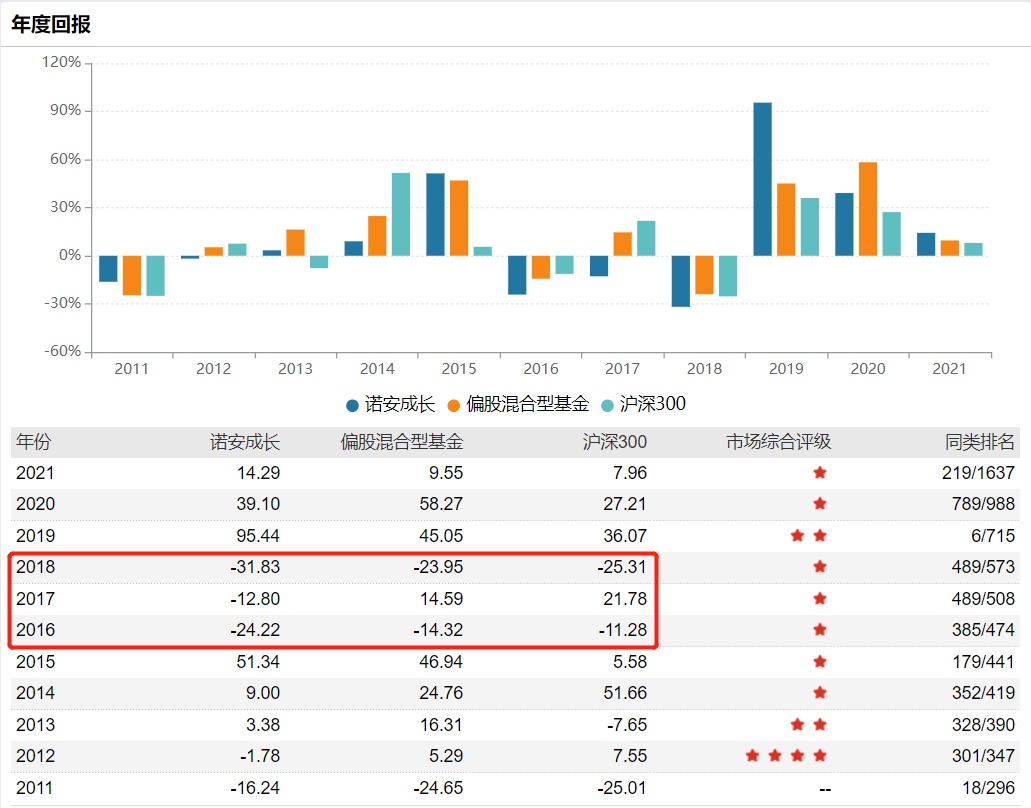Click the 120% y-axis label
1031x808 pixels.
(x=61, y=62)
